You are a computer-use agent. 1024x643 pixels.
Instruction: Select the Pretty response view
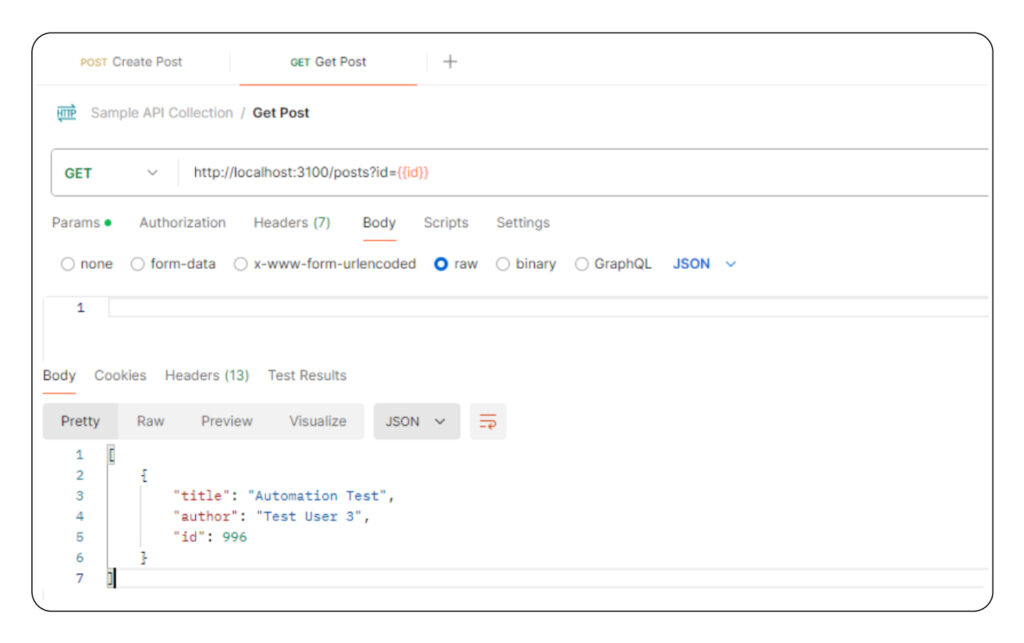(x=80, y=422)
